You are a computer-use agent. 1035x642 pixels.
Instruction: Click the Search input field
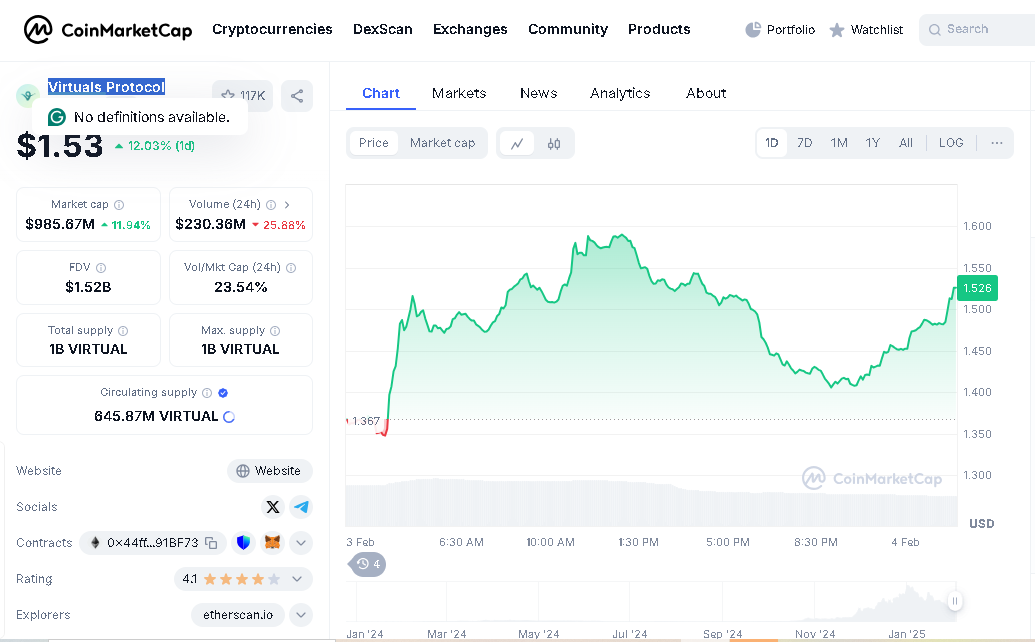(978, 30)
